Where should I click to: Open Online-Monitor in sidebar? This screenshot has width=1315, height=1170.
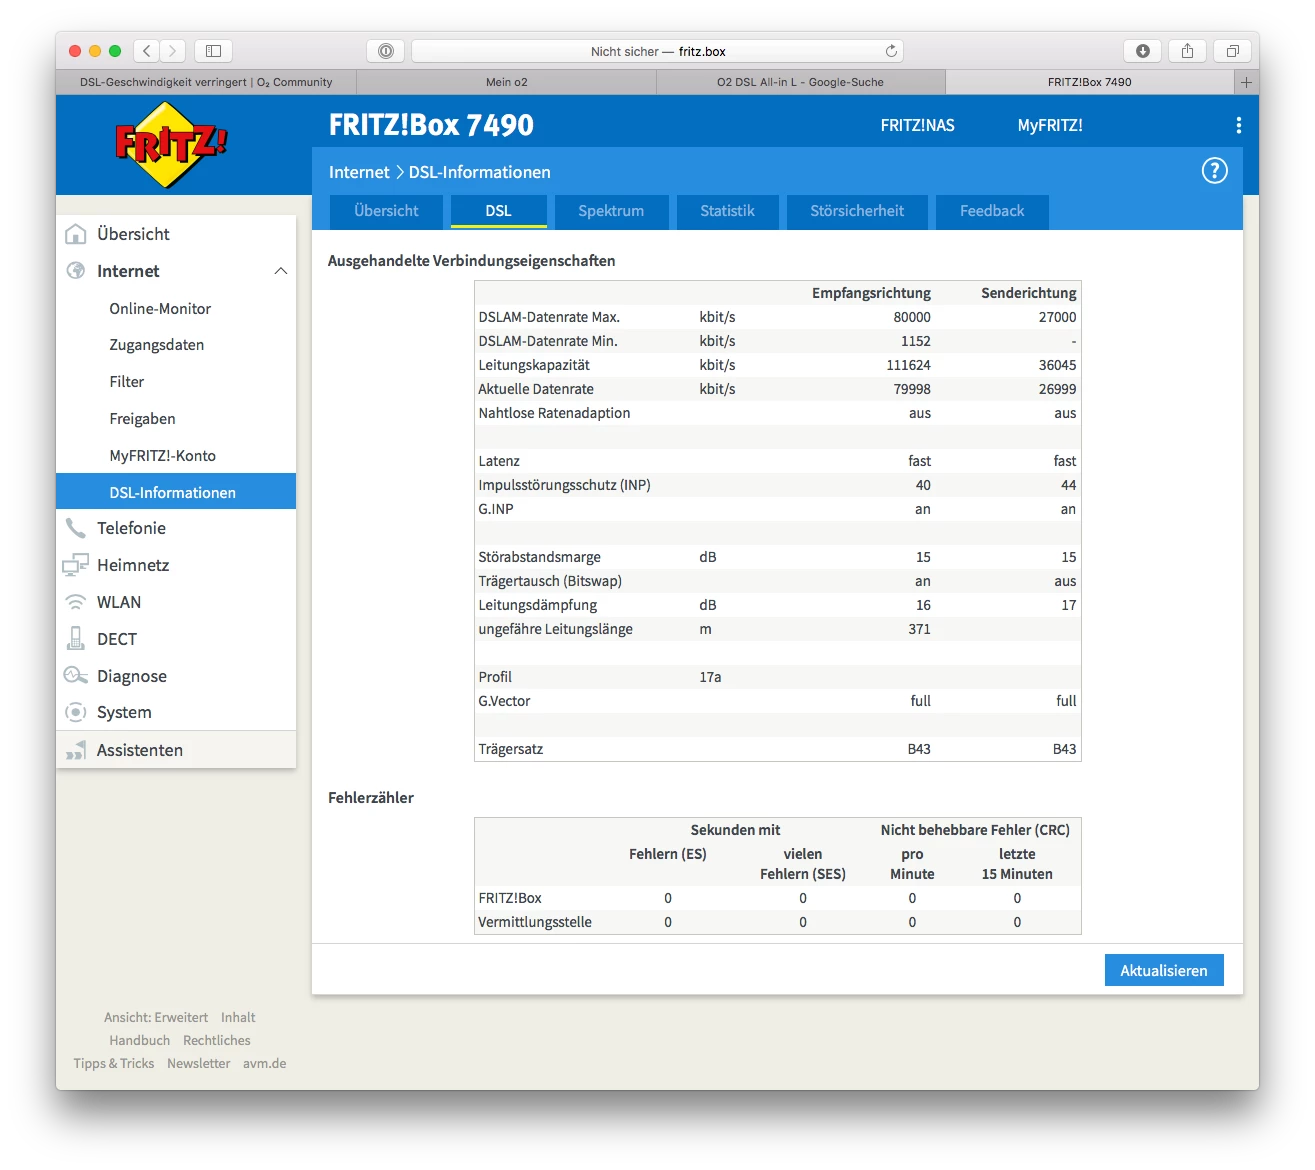[160, 309]
